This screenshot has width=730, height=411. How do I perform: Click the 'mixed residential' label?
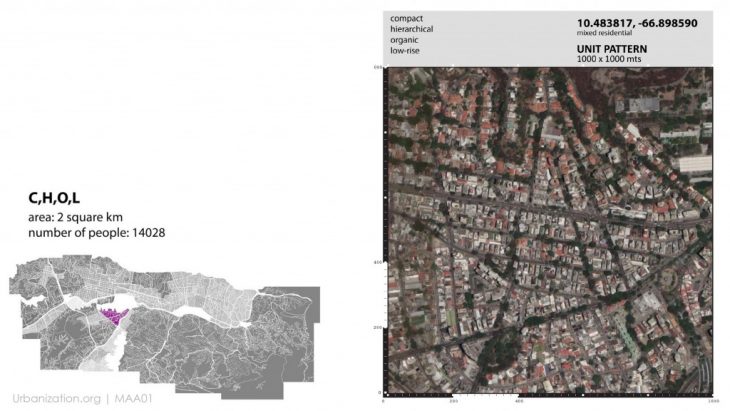pos(604,33)
